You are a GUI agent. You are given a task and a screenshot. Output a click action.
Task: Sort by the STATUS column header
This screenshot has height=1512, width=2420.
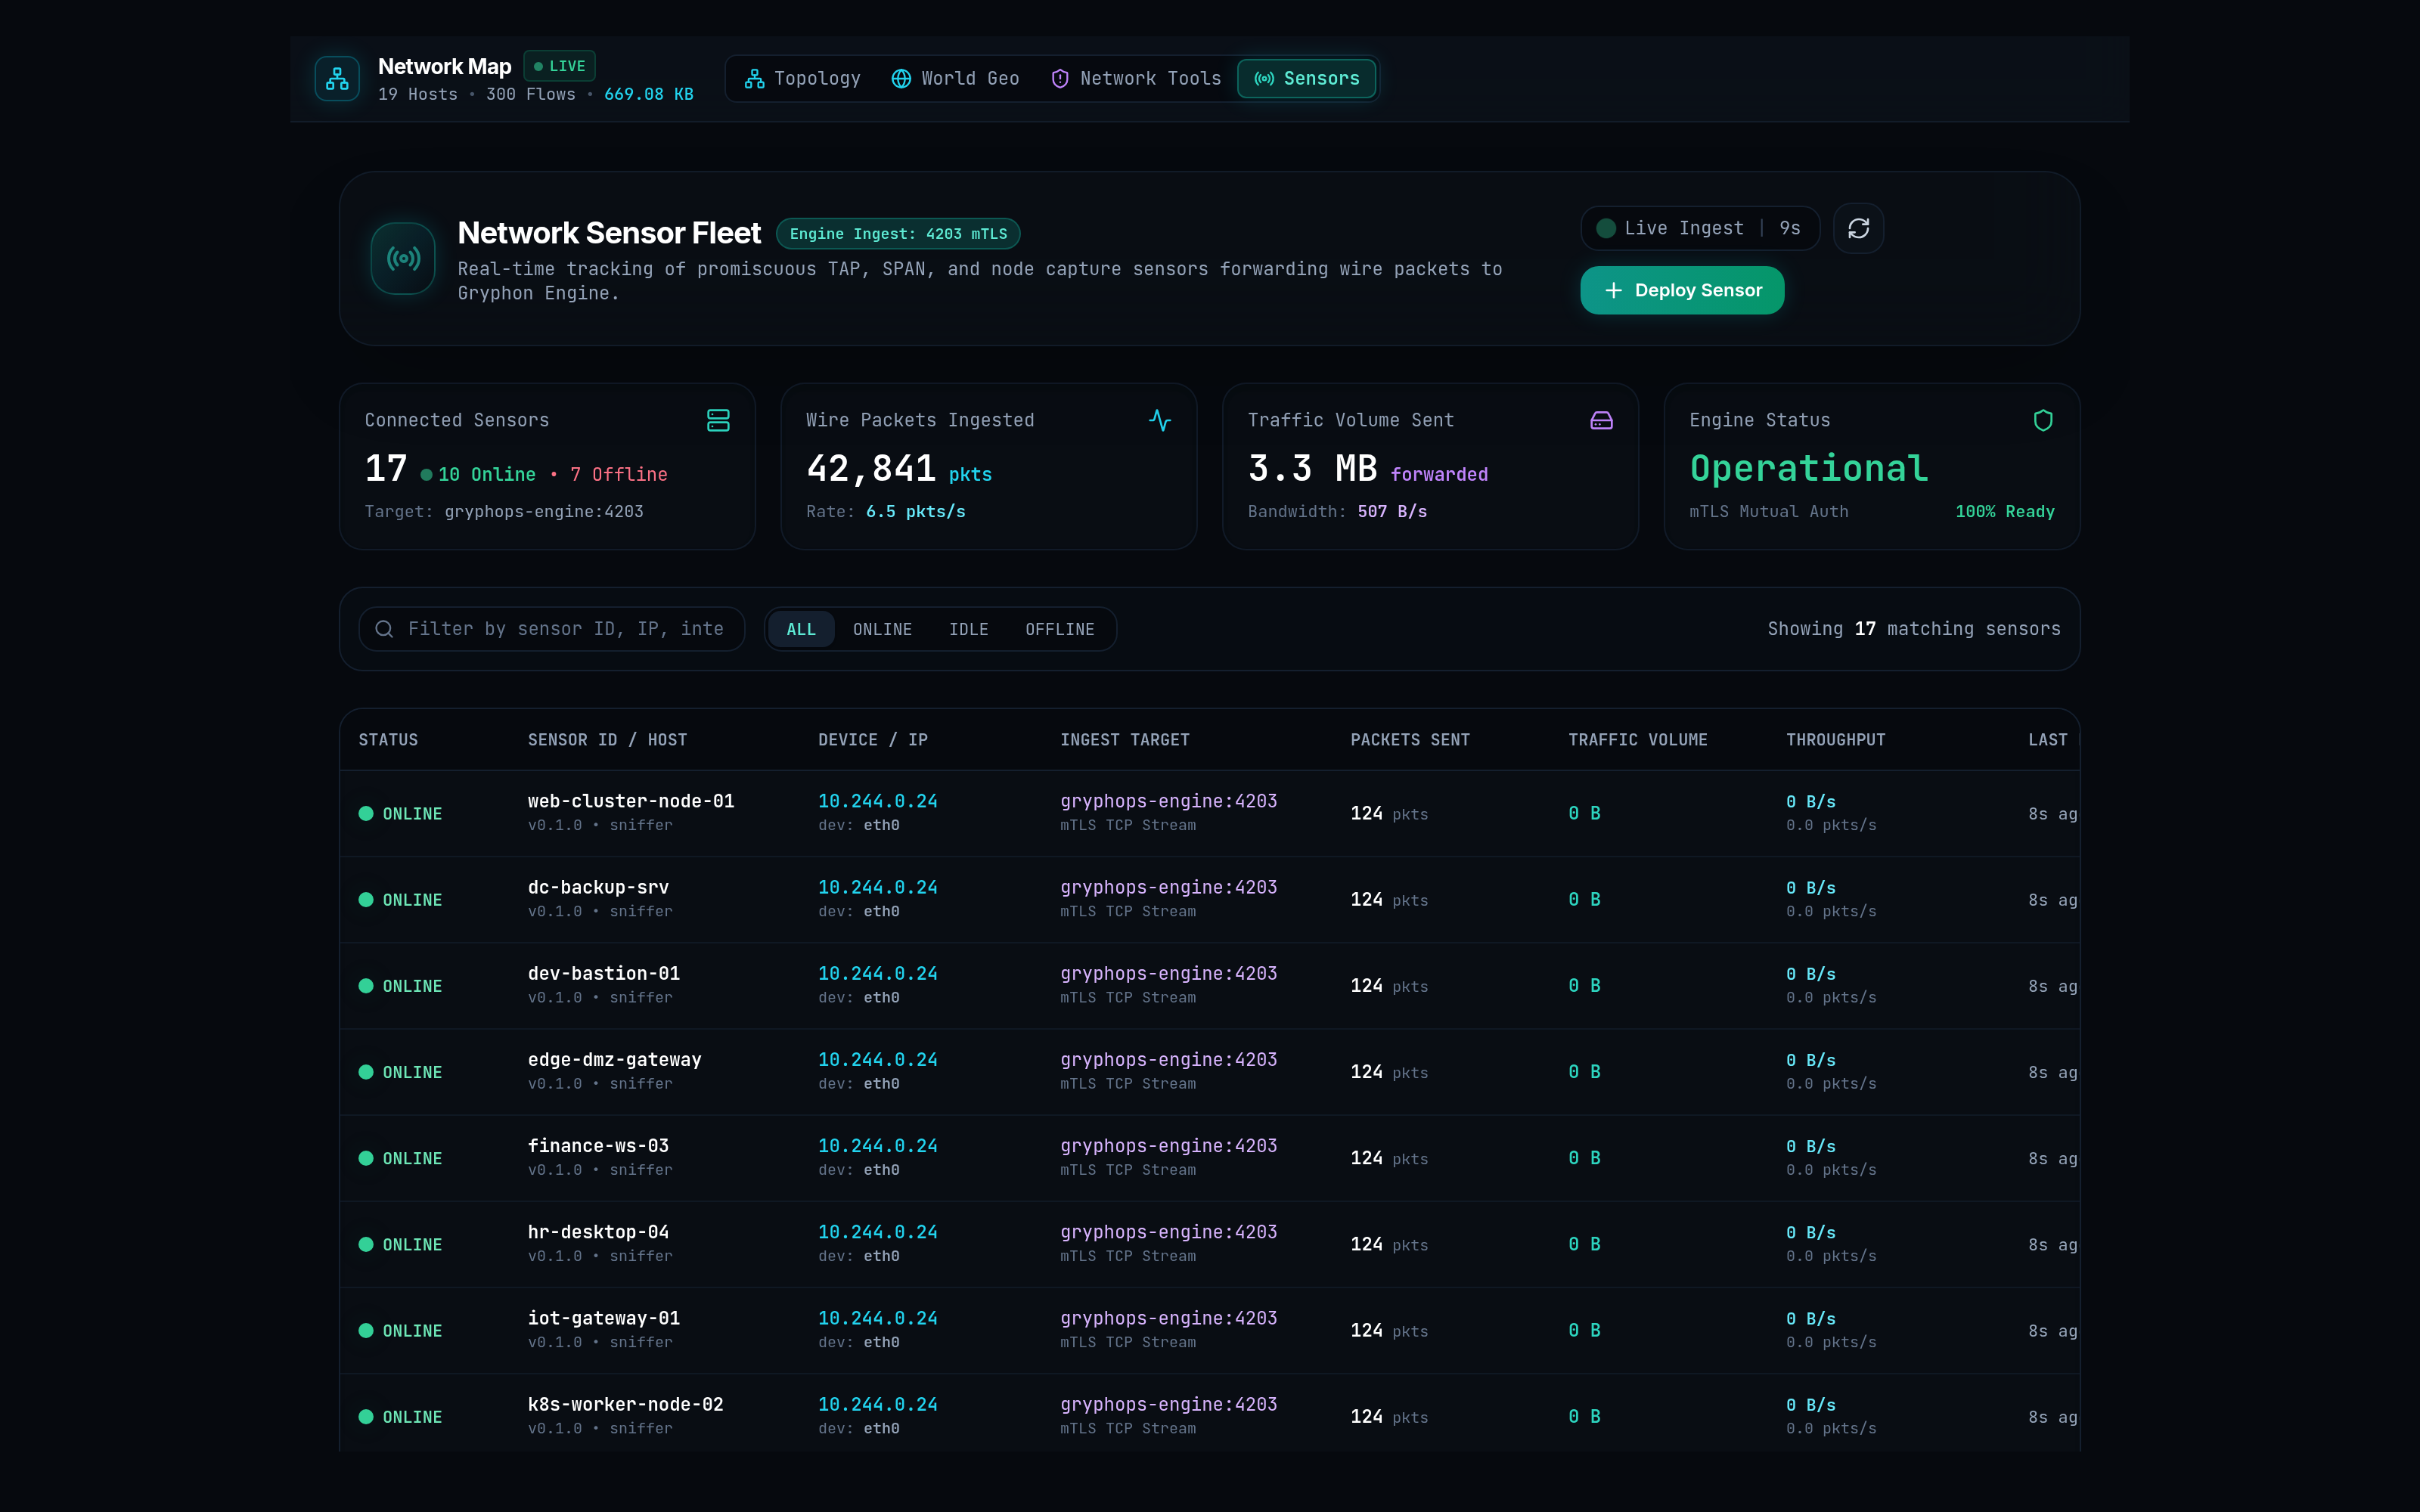(388, 740)
